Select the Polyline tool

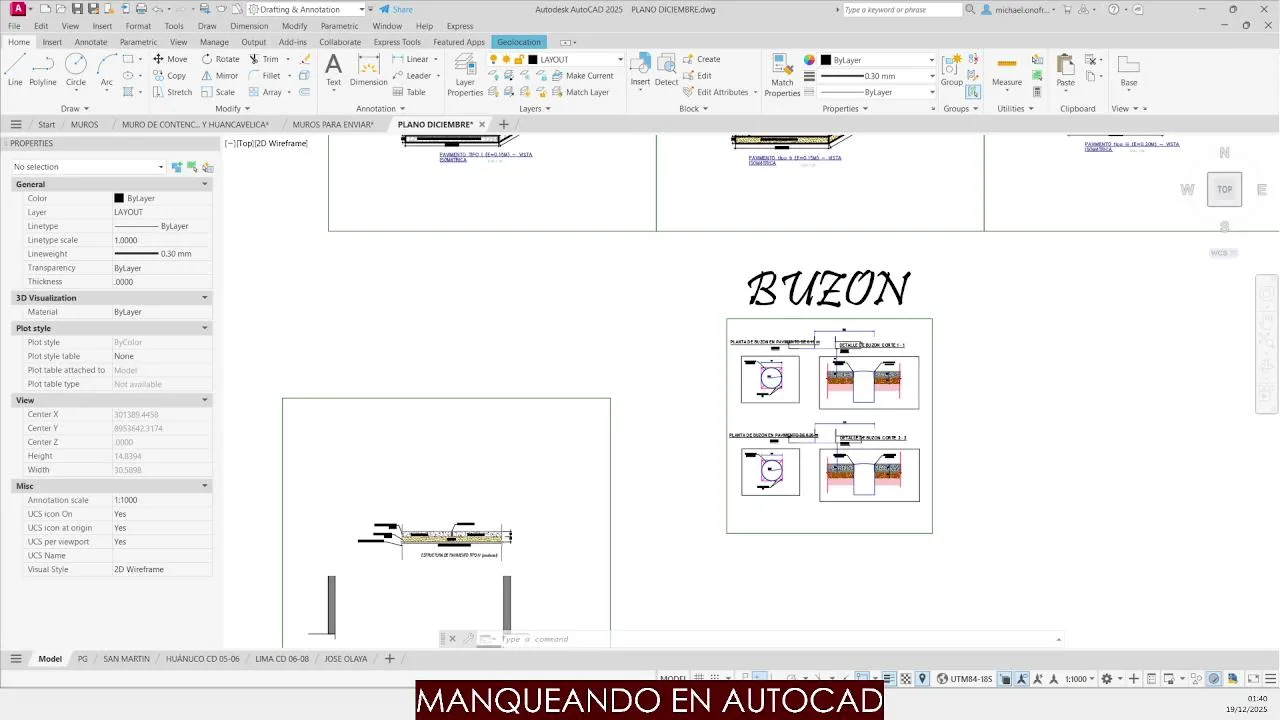coord(43,70)
